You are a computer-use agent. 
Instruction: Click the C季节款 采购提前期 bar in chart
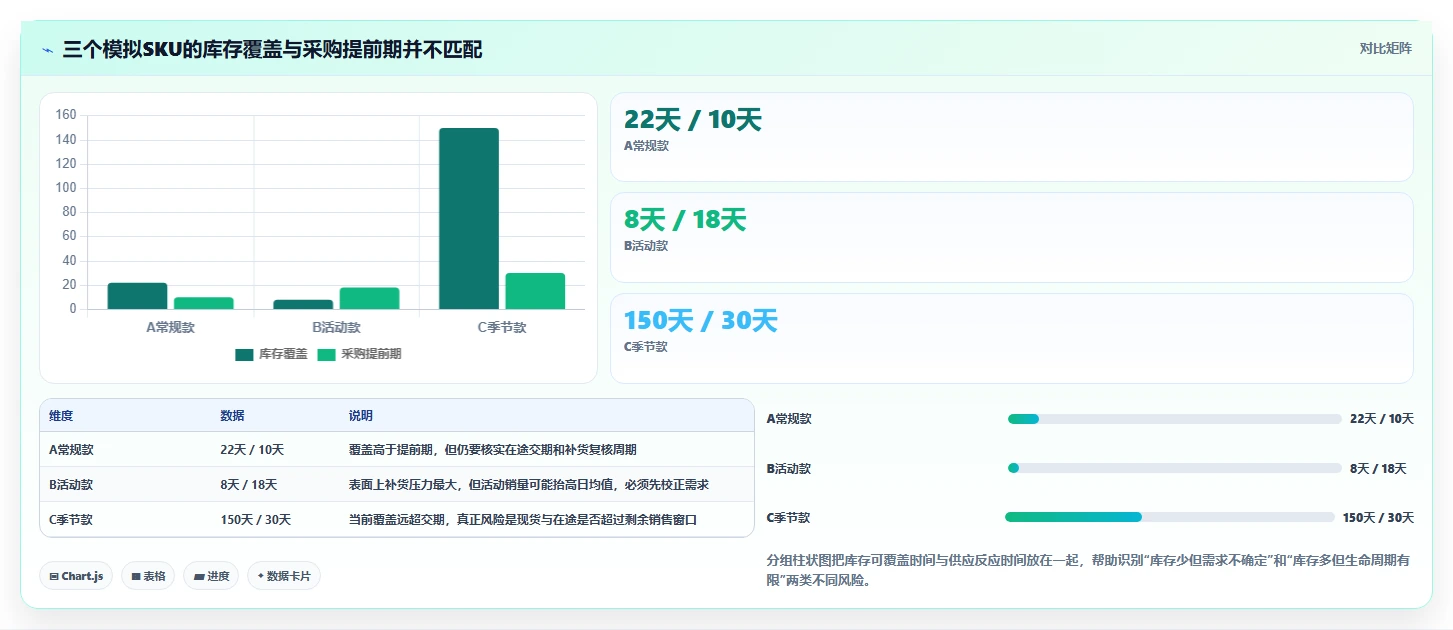click(535, 291)
